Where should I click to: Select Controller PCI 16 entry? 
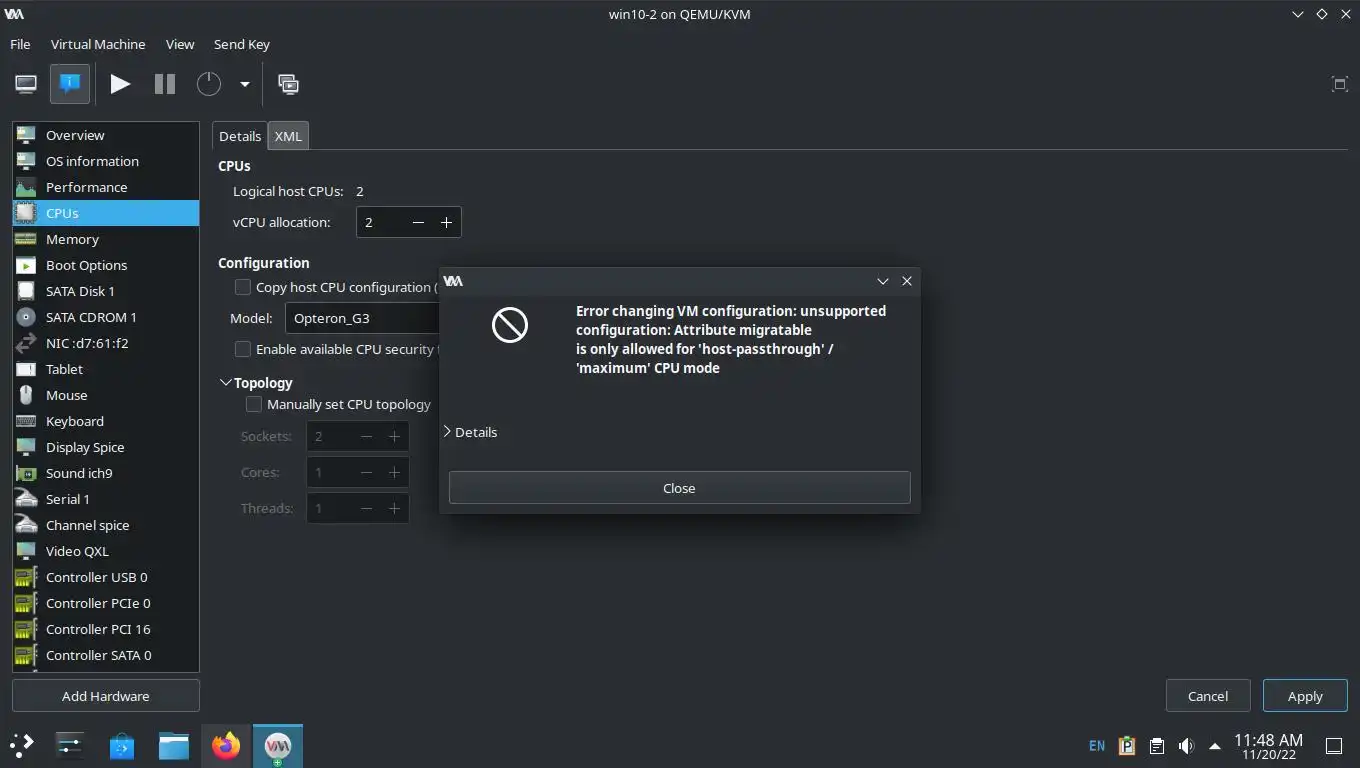click(105, 629)
